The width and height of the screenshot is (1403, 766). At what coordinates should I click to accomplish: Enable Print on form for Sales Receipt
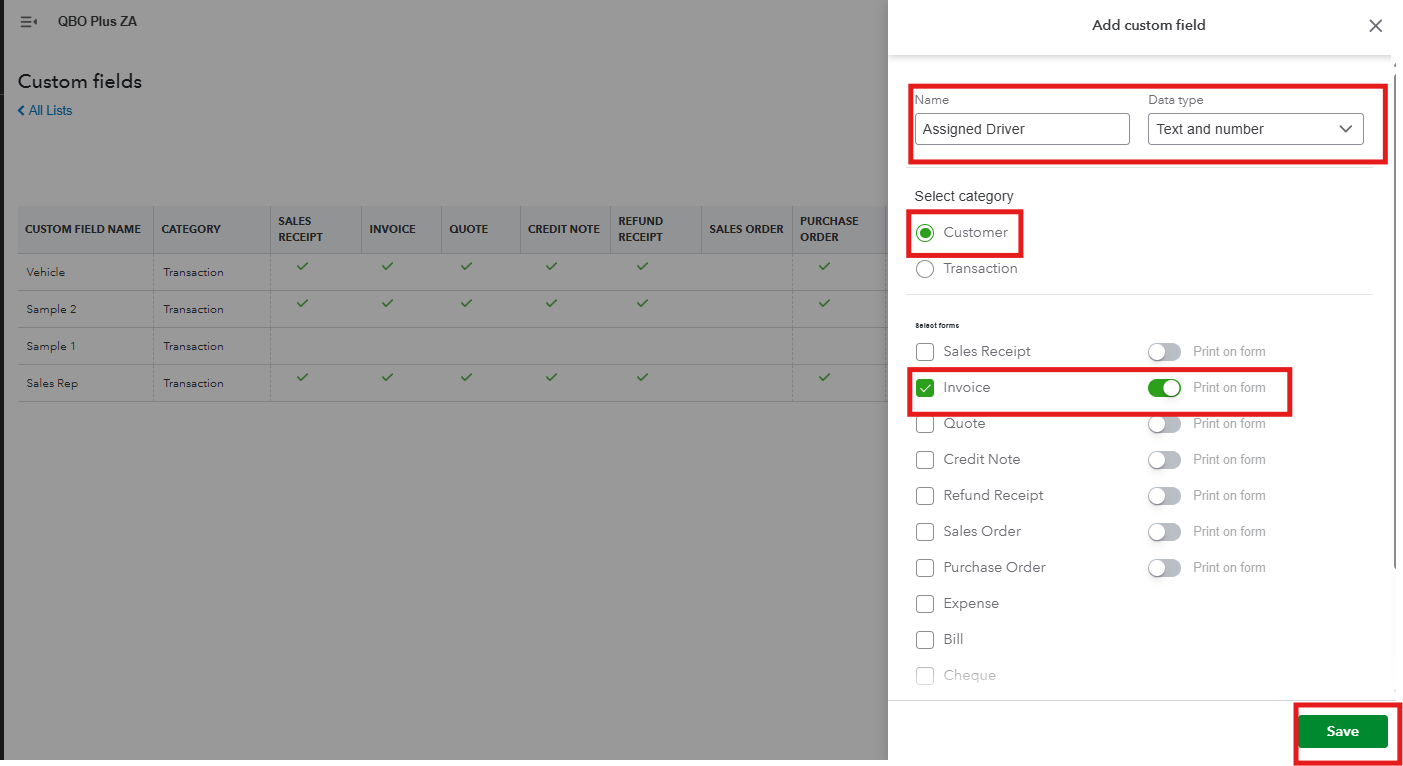click(1164, 352)
